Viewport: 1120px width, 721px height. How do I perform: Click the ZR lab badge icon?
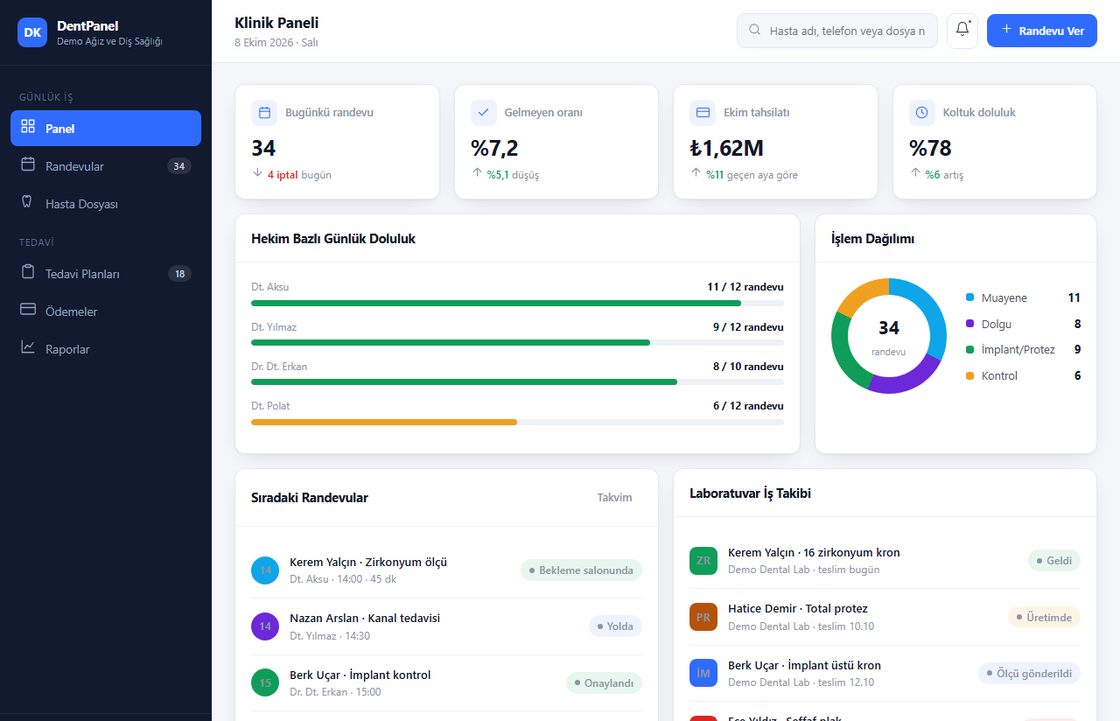coord(703,561)
